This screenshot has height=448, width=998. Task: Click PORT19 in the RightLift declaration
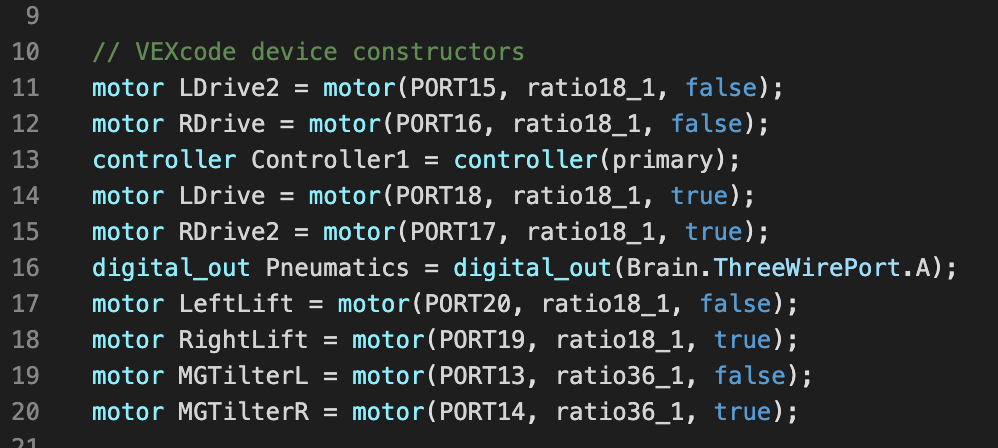tap(482, 340)
